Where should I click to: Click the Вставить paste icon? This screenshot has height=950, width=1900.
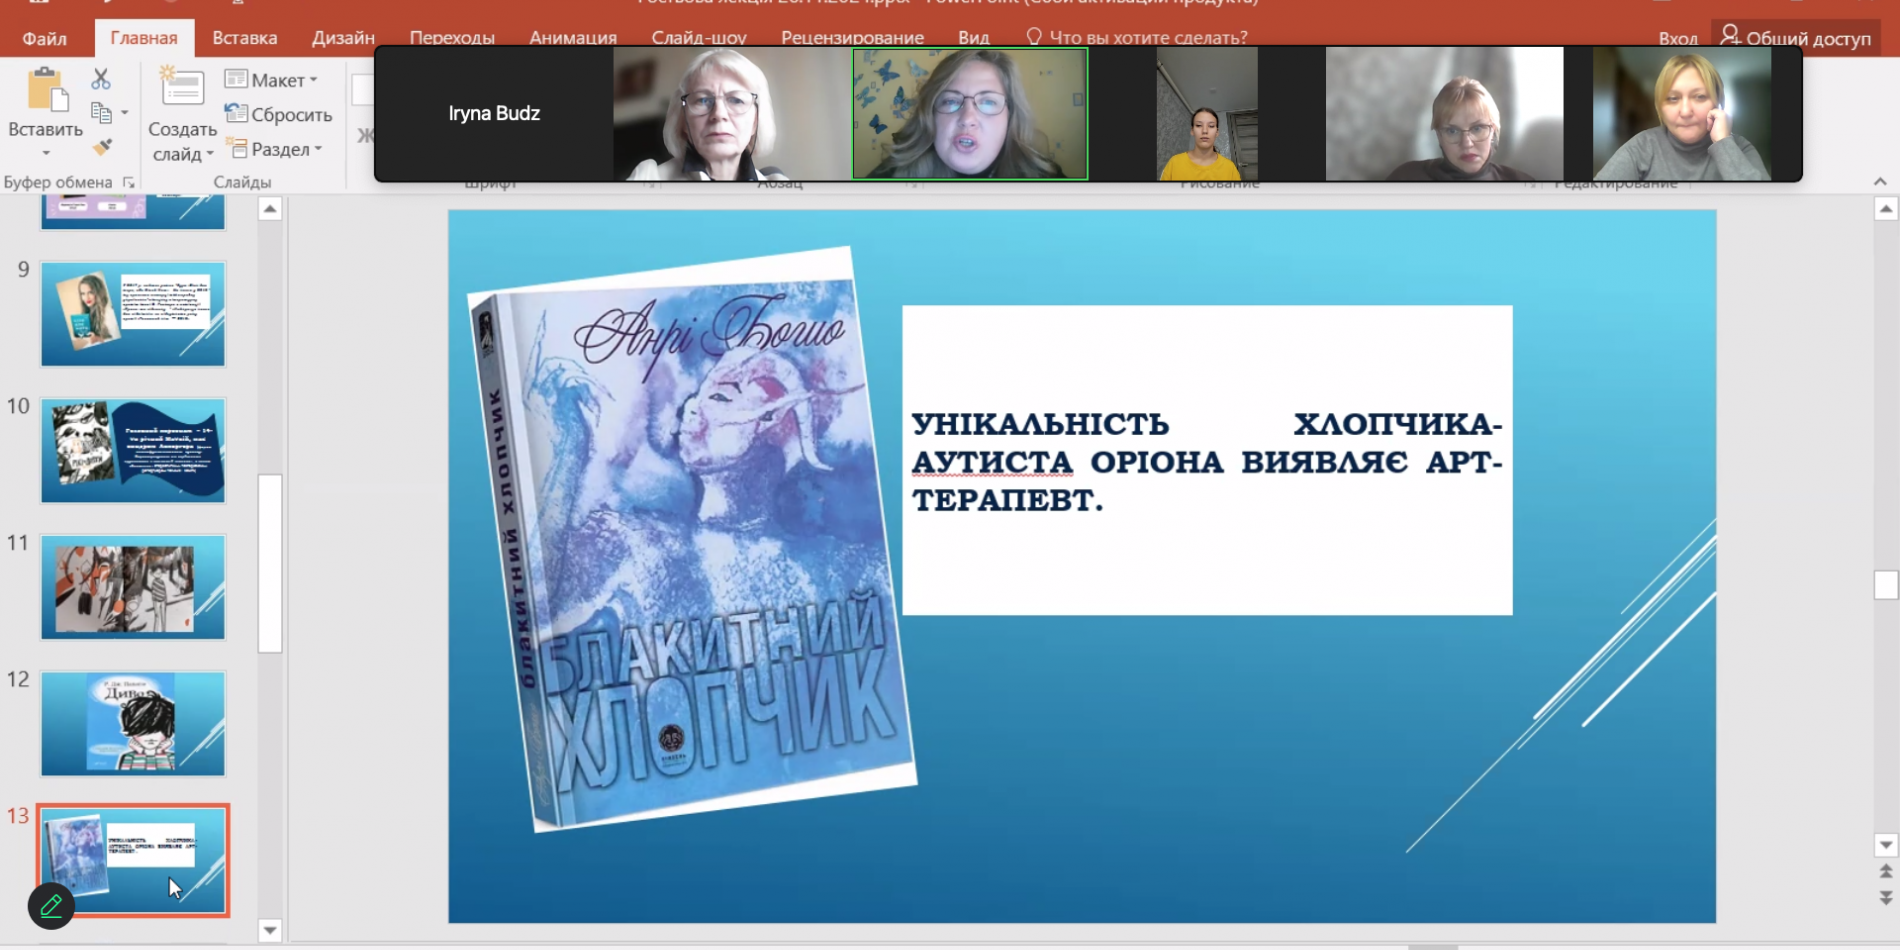46,90
